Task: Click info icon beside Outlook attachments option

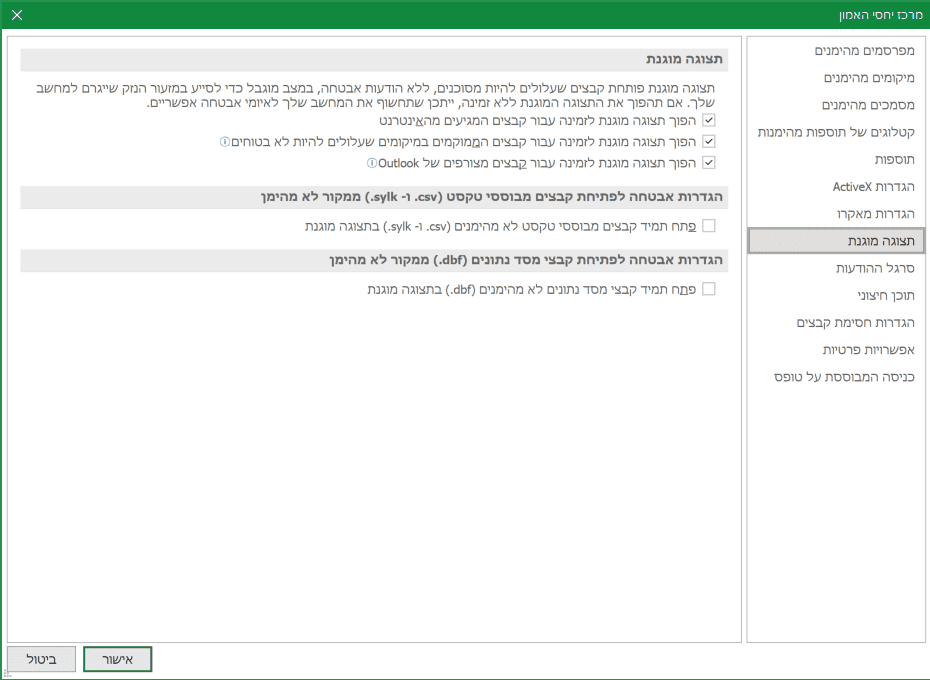Action: click(372, 163)
